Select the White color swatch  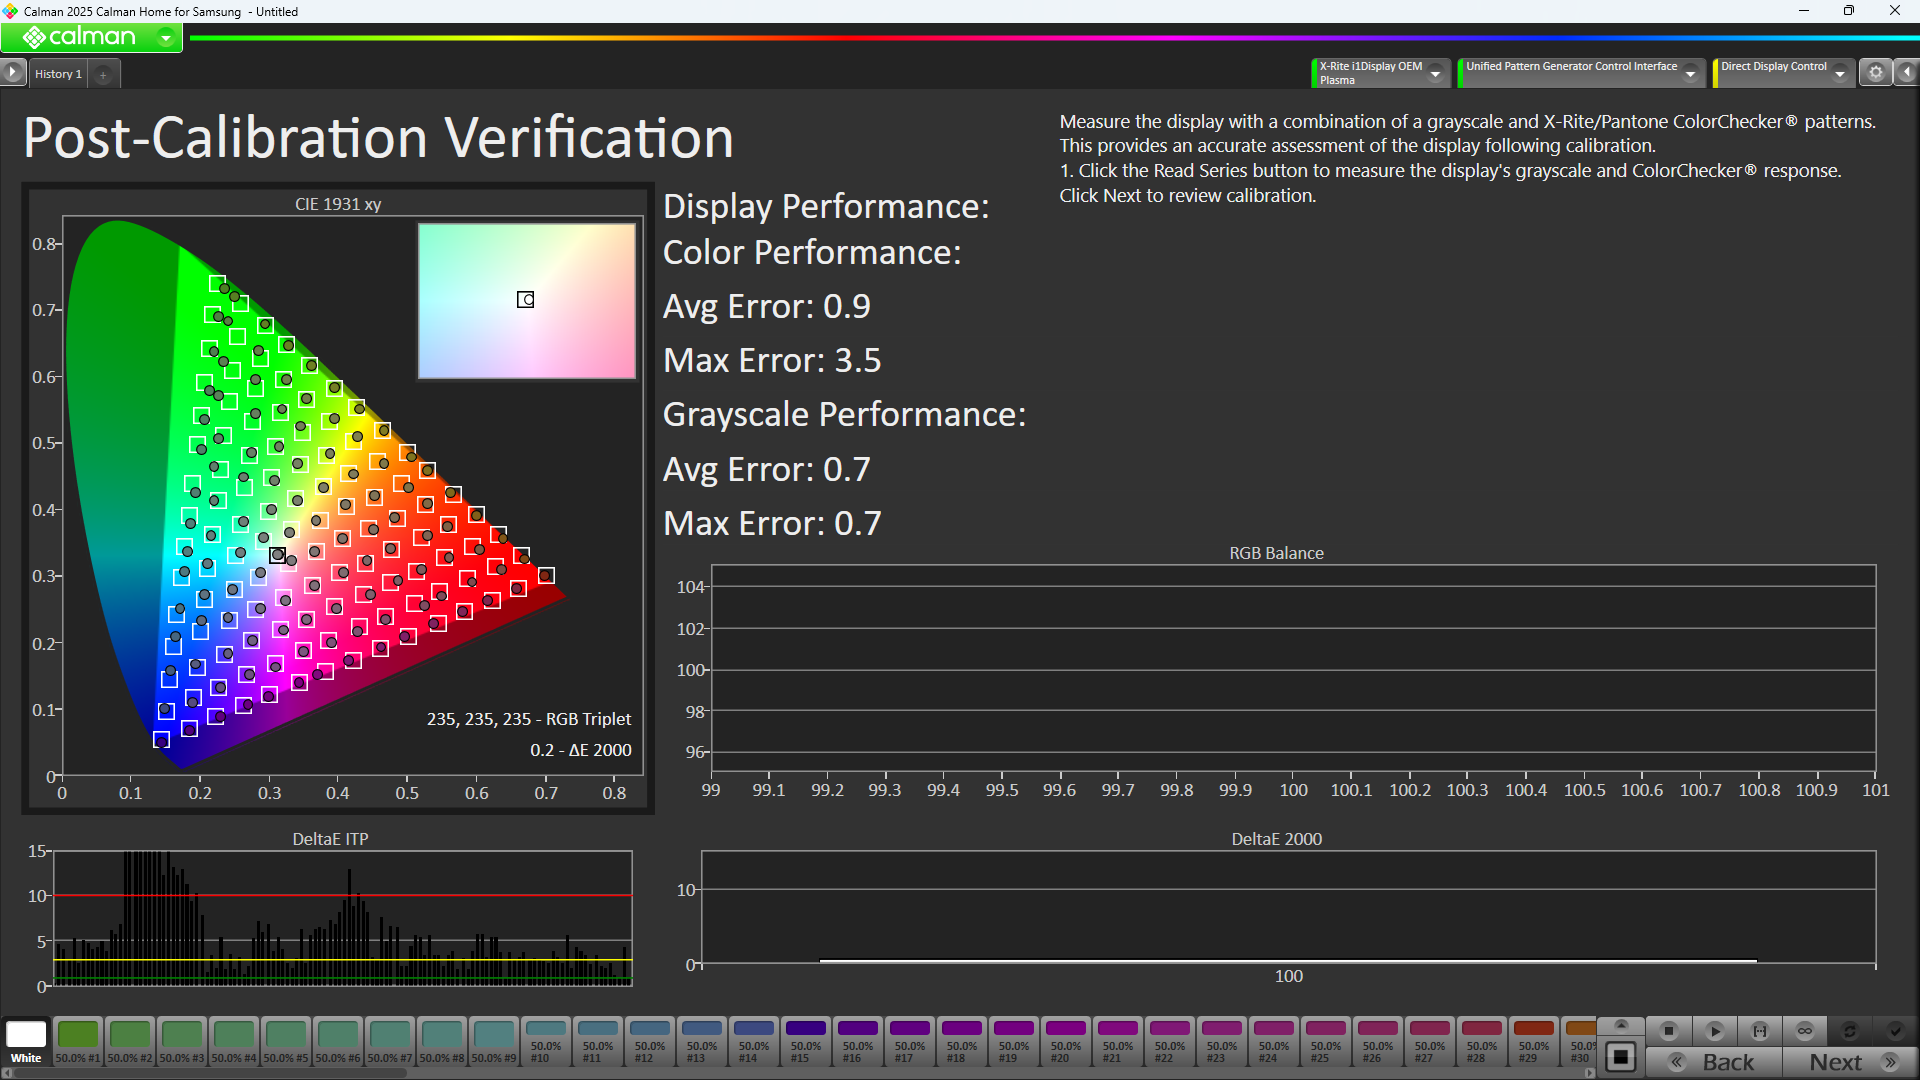click(x=26, y=1040)
